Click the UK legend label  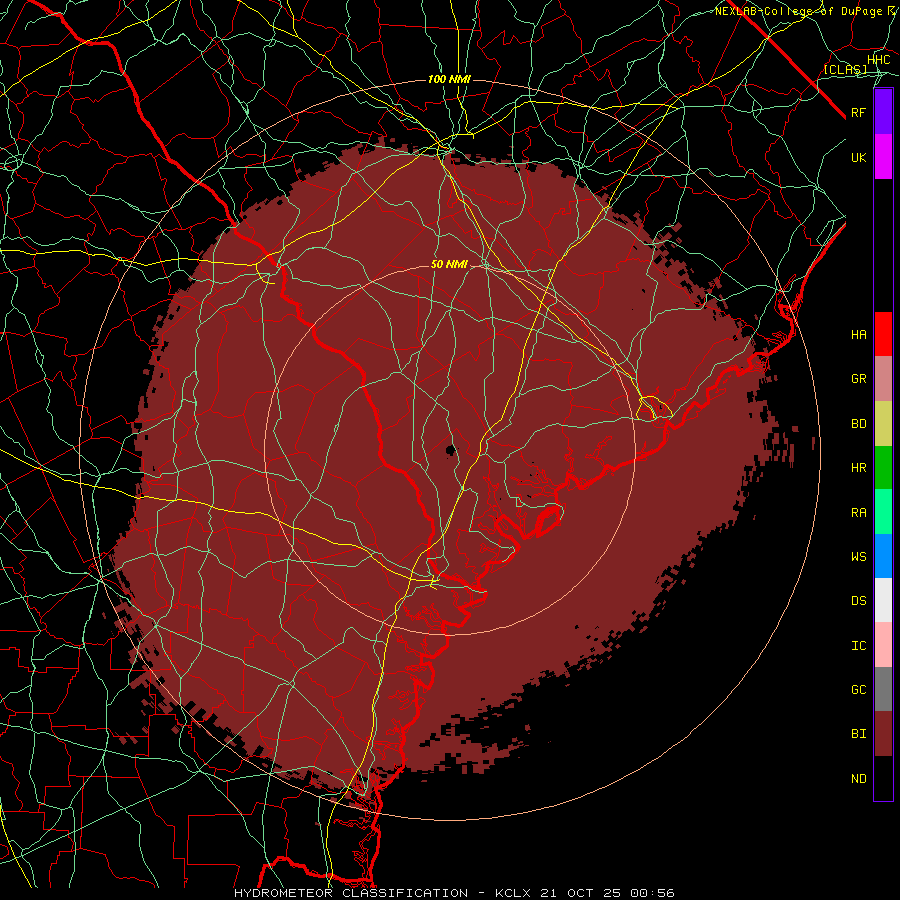click(858, 157)
